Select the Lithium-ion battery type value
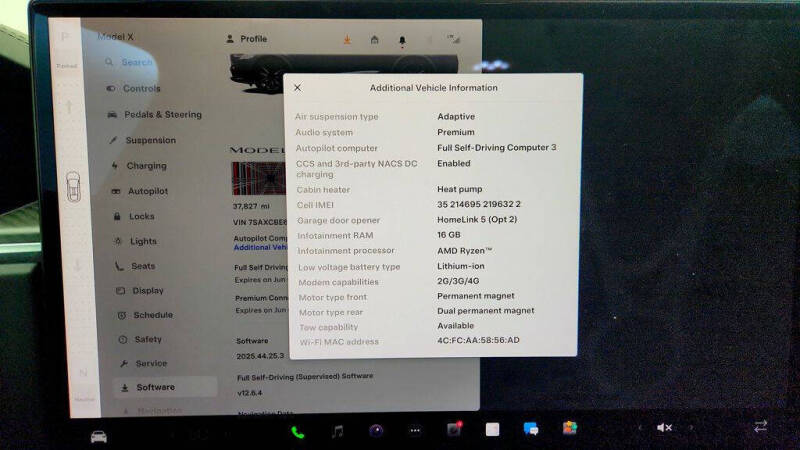 click(x=461, y=266)
